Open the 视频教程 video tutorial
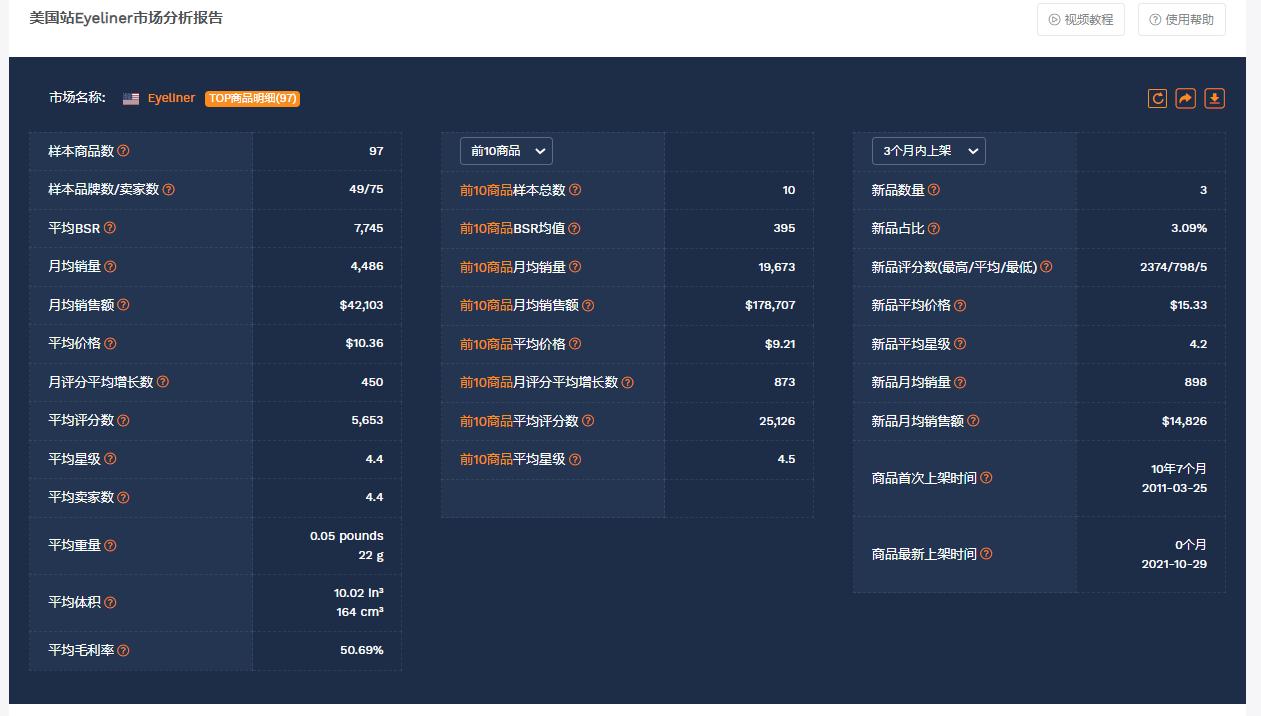1261x716 pixels. click(1080, 19)
